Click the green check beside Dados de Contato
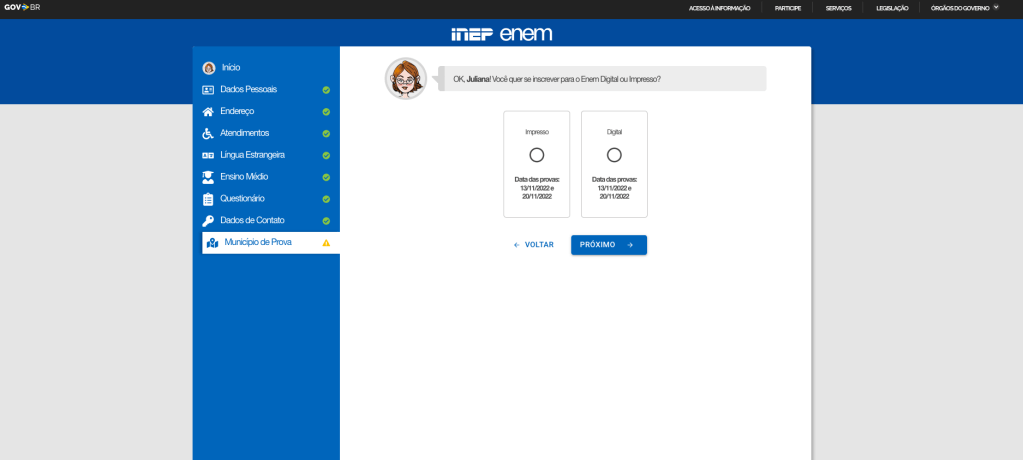The height and width of the screenshot is (460, 1023). [x=326, y=221]
